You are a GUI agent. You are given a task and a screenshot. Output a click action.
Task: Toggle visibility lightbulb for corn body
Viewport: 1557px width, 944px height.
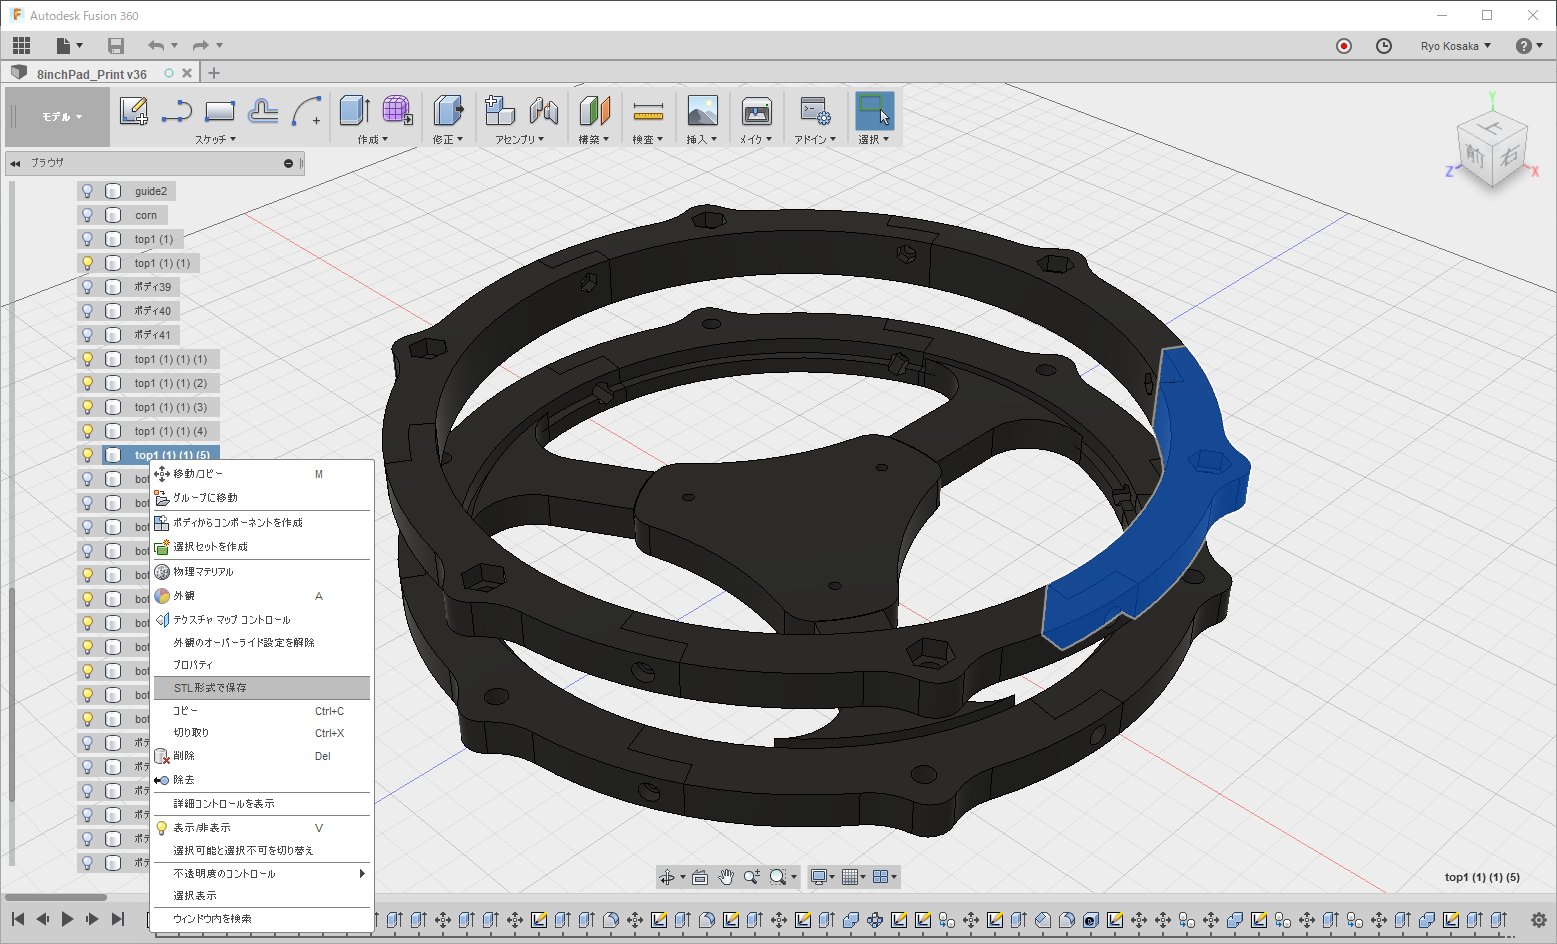tap(88, 215)
